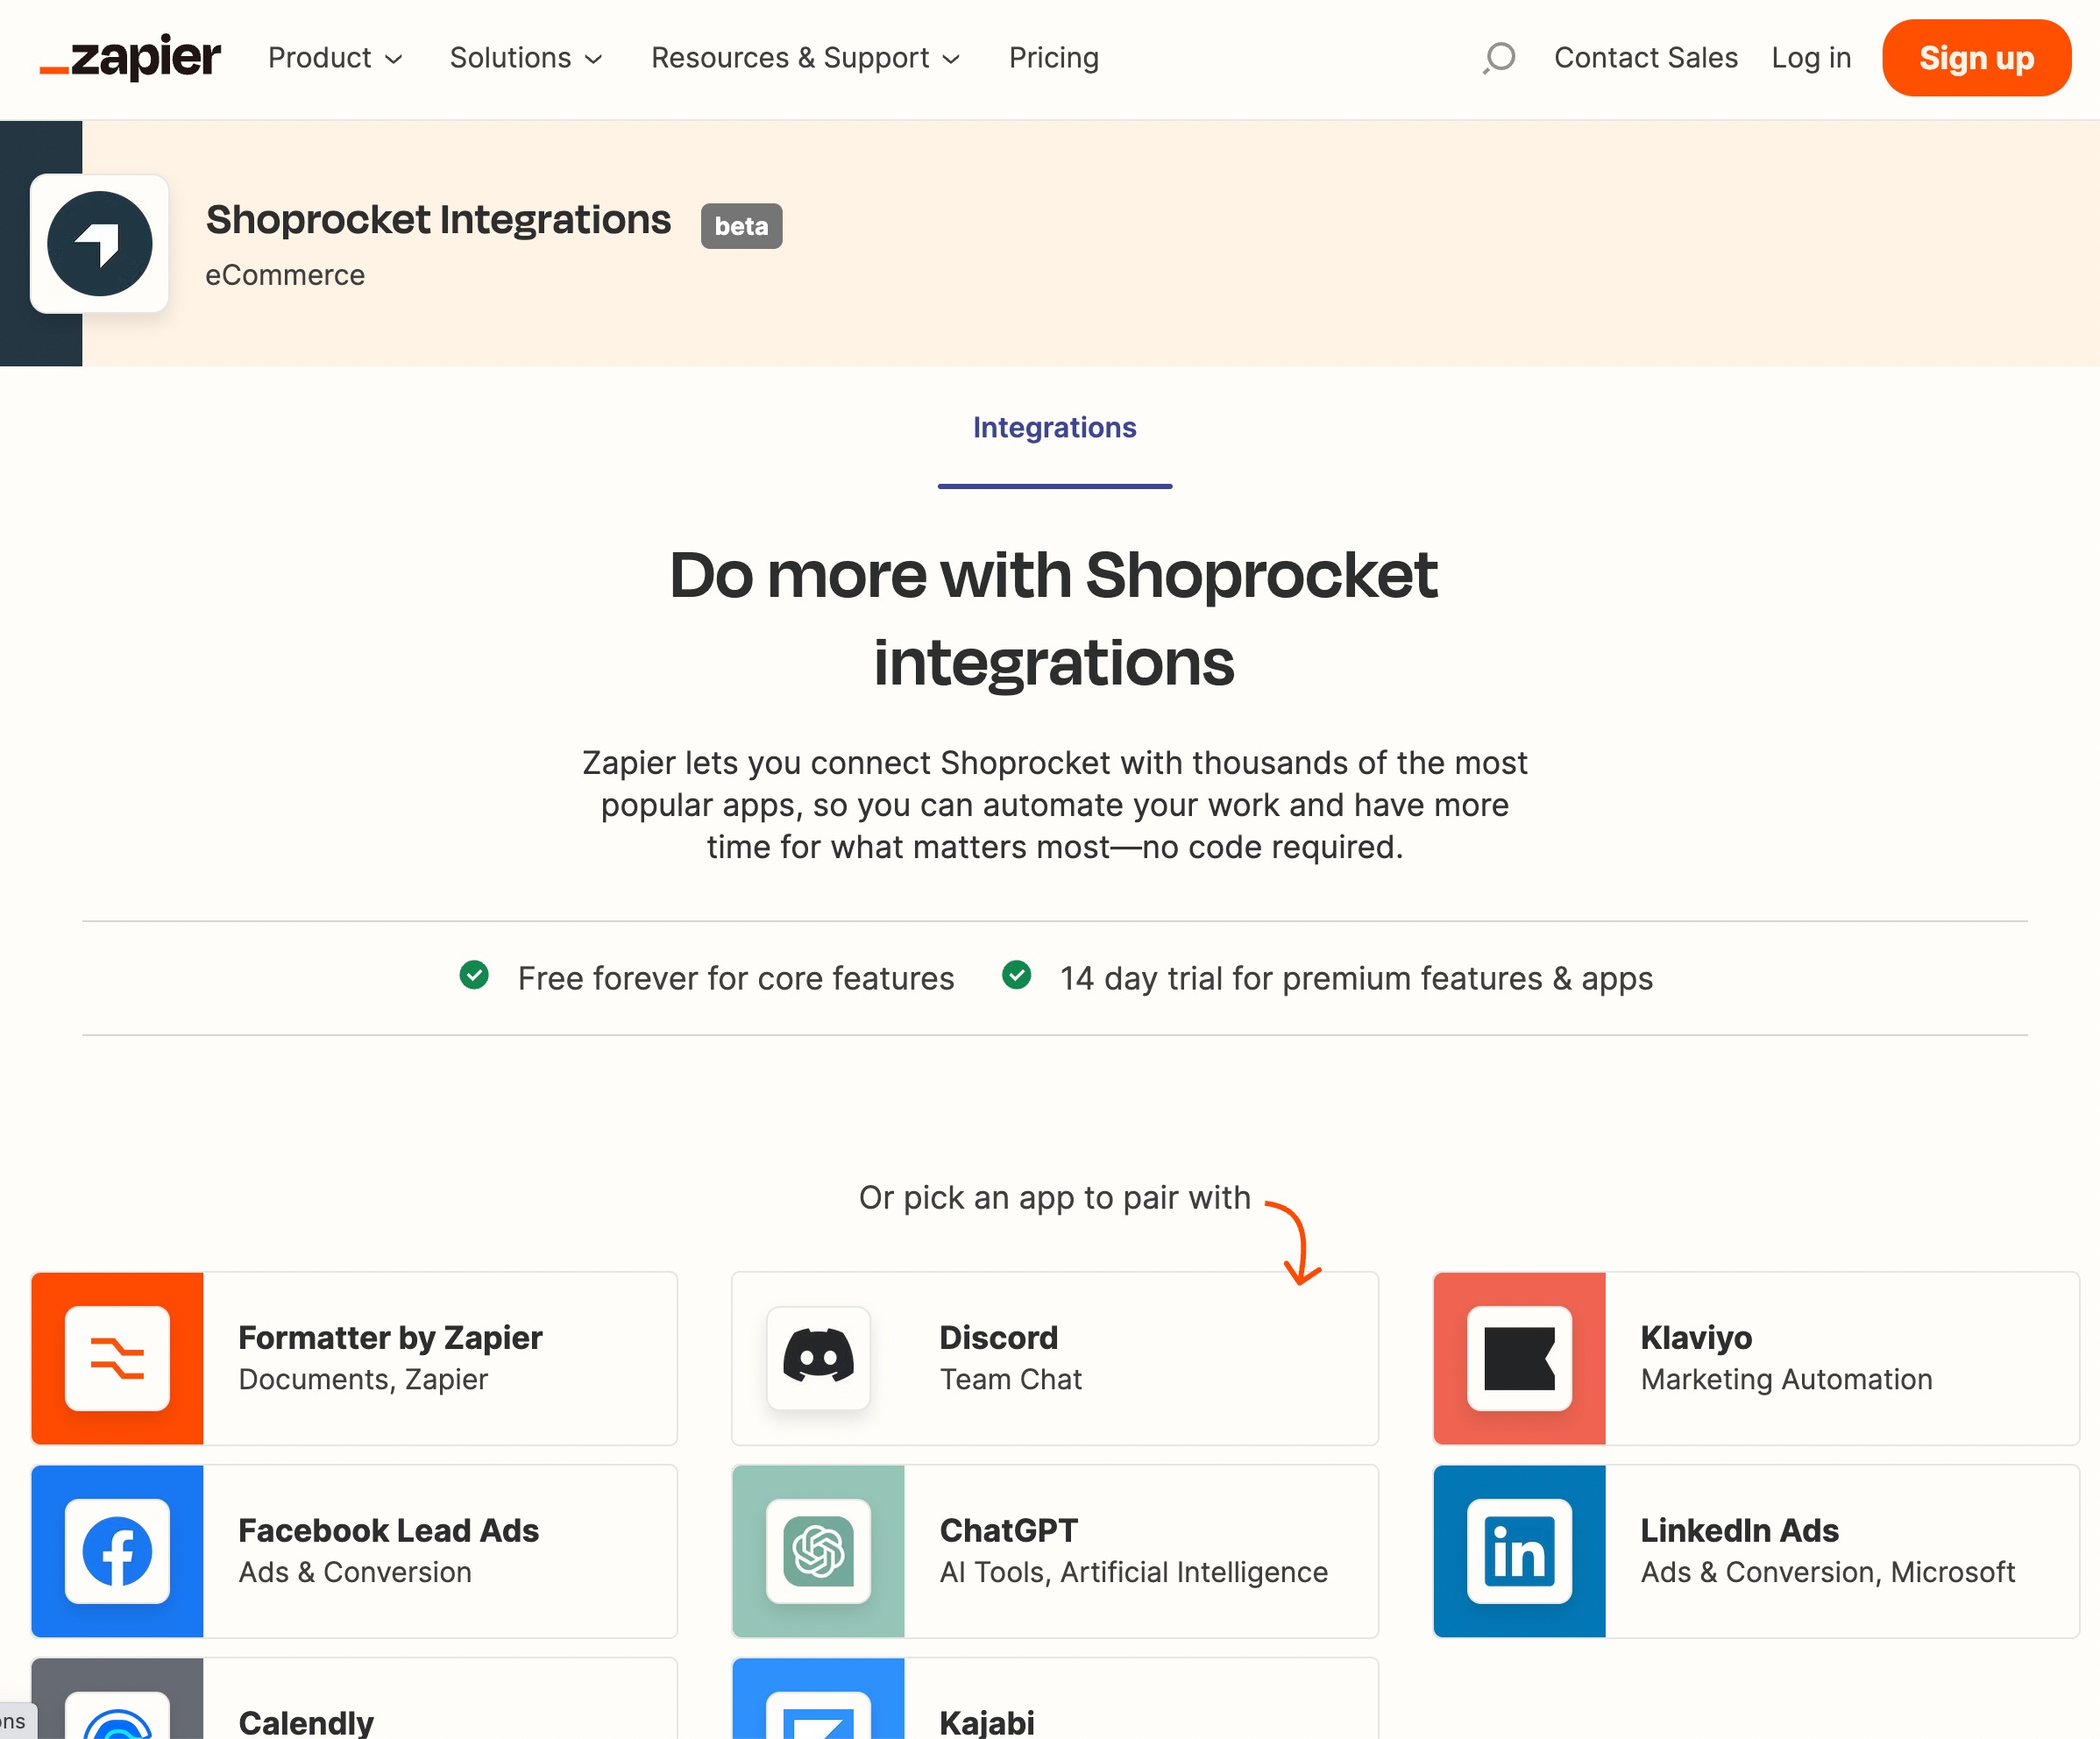The image size is (2100, 1739).
Task: Click the Sign up button
Action: tap(1976, 58)
